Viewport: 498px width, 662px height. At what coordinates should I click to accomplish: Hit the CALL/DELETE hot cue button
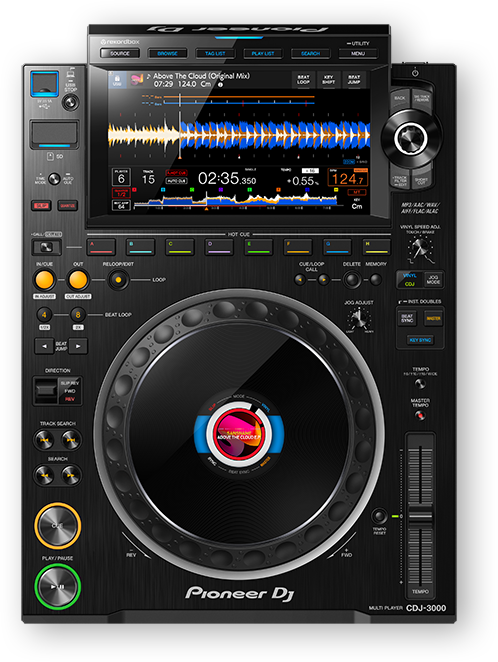46,247
